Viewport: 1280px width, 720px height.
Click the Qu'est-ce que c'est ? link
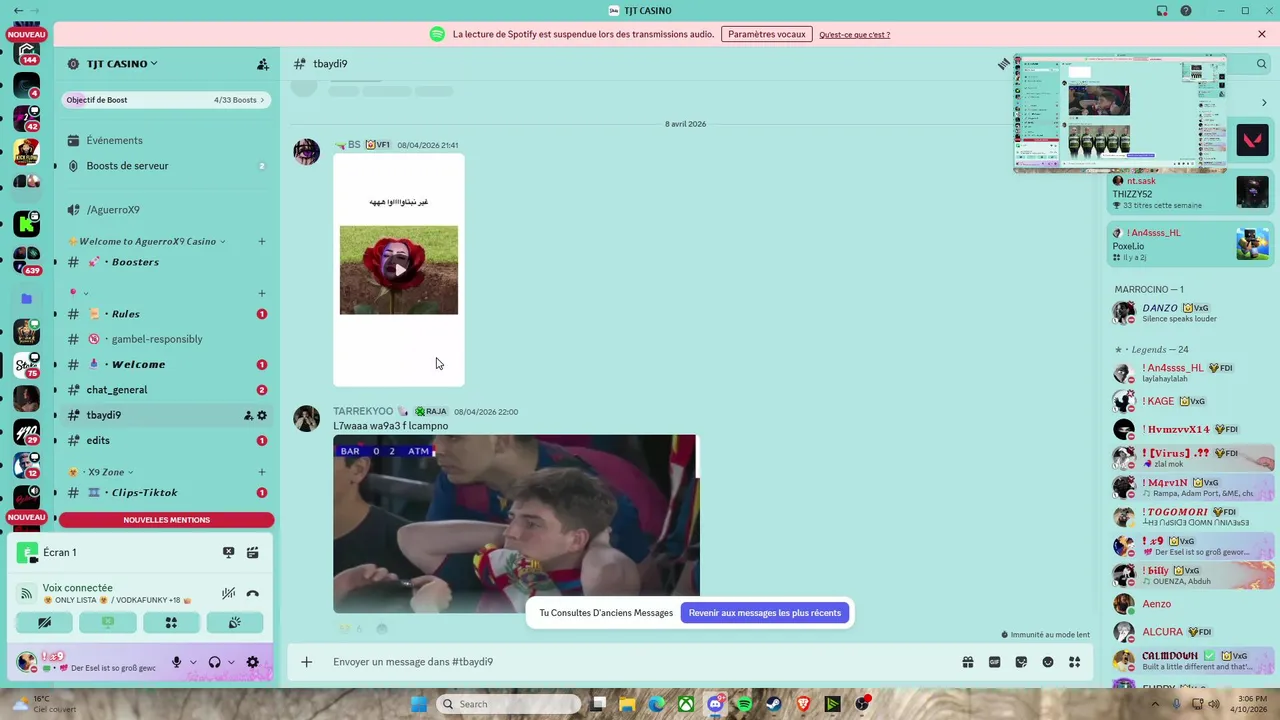click(855, 35)
